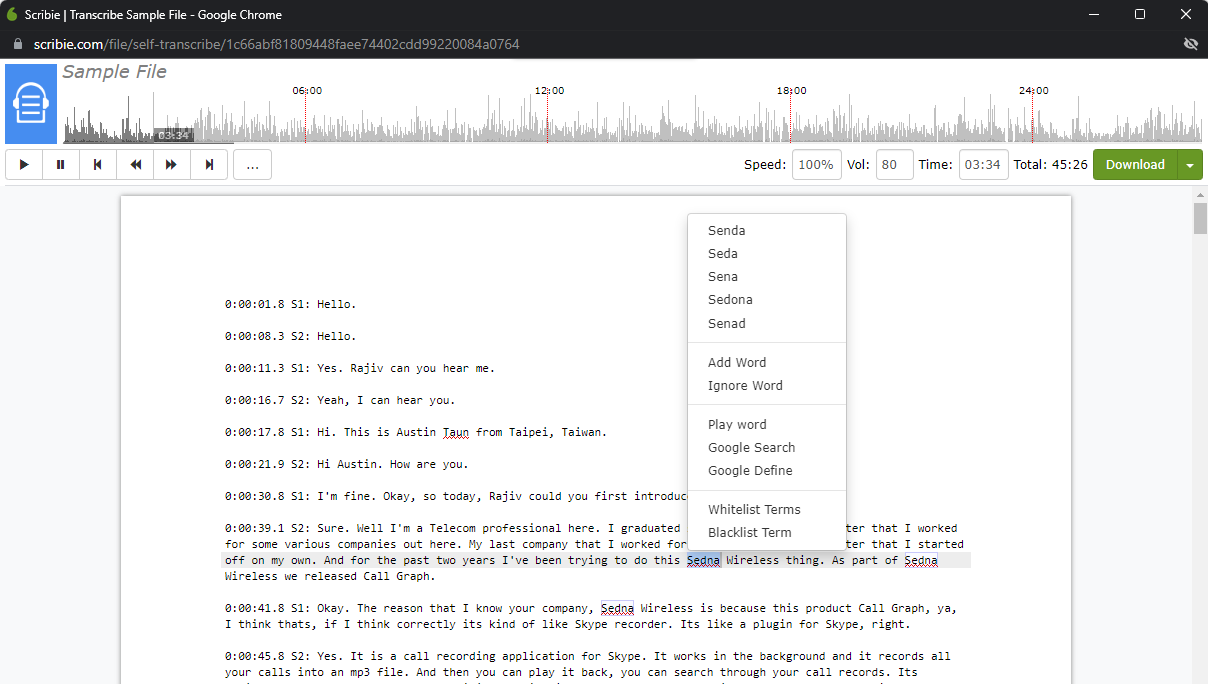Download the transcript file
The width and height of the screenshot is (1208, 684).
(1135, 165)
